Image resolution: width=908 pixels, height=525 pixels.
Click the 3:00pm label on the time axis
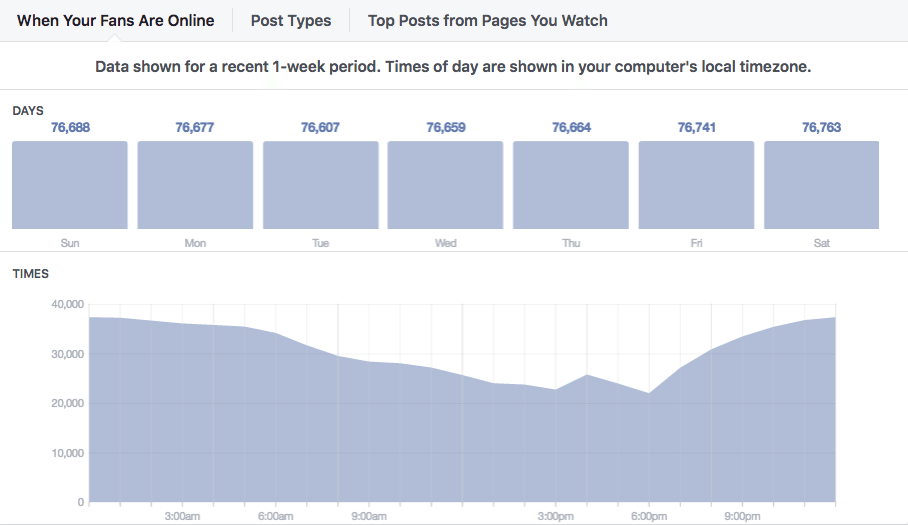(555, 516)
